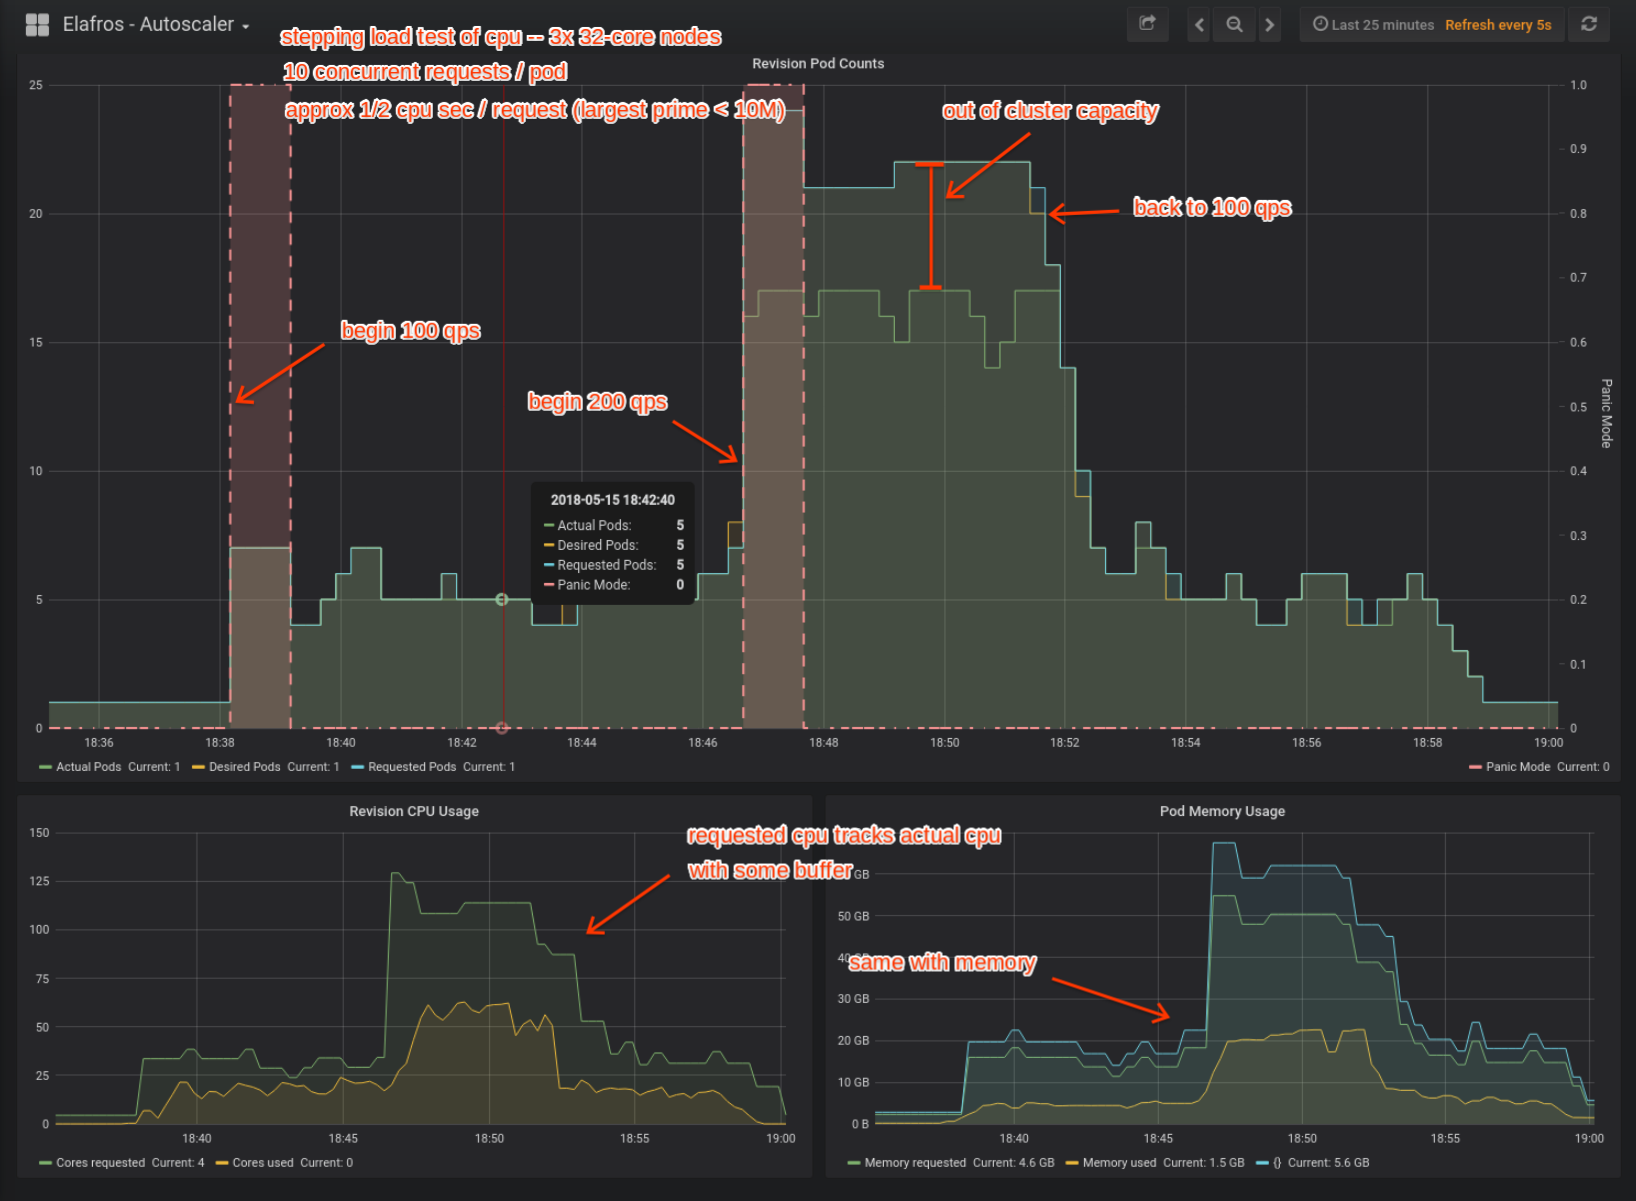Click the blue Requested Pods legend color swatch
This screenshot has height=1201, width=1636.
[357, 767]
